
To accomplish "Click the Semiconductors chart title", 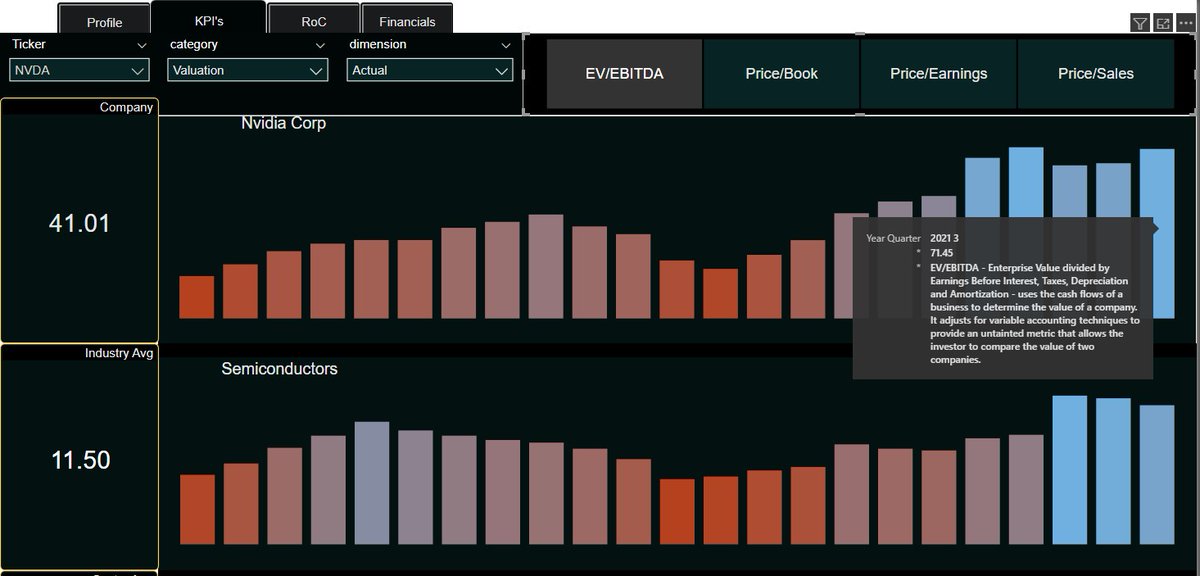I will coord(279,369).
